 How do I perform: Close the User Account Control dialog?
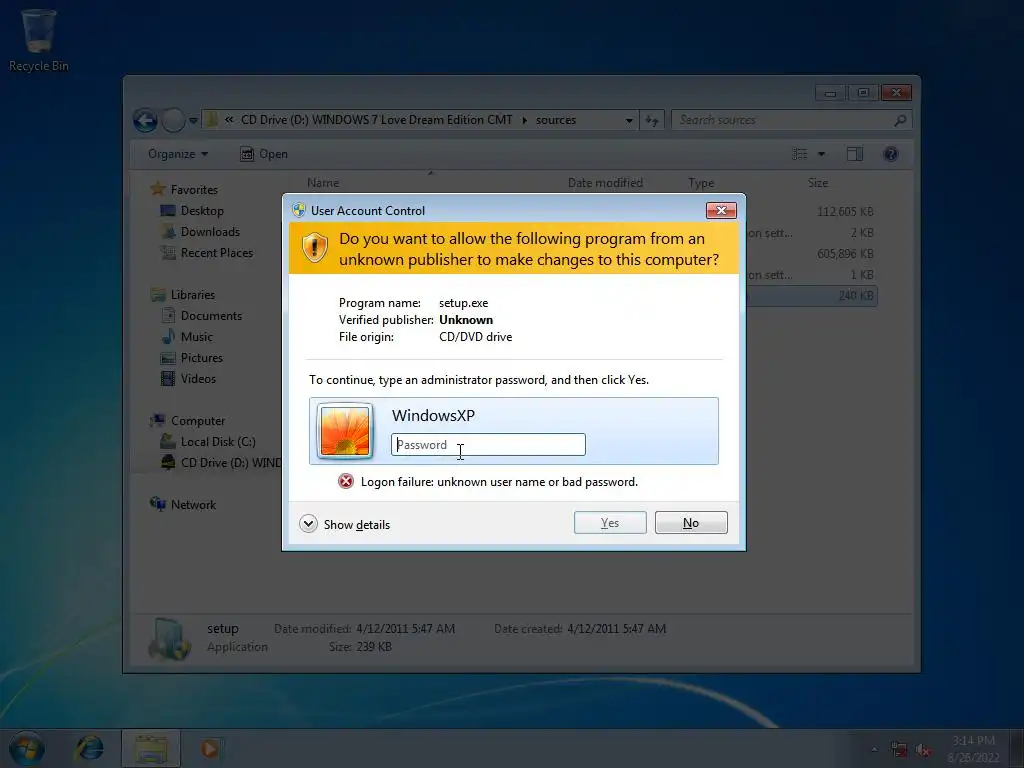[721, 210]
